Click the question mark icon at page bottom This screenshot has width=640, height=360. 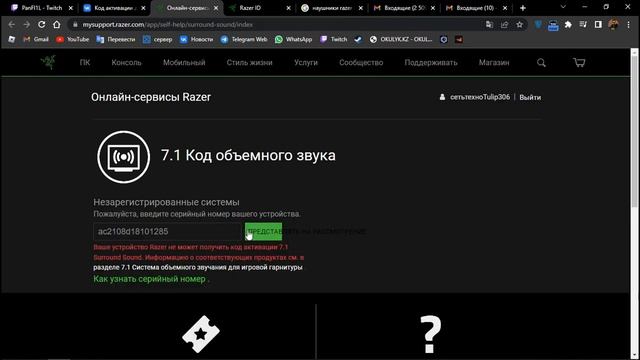(431, 334)
